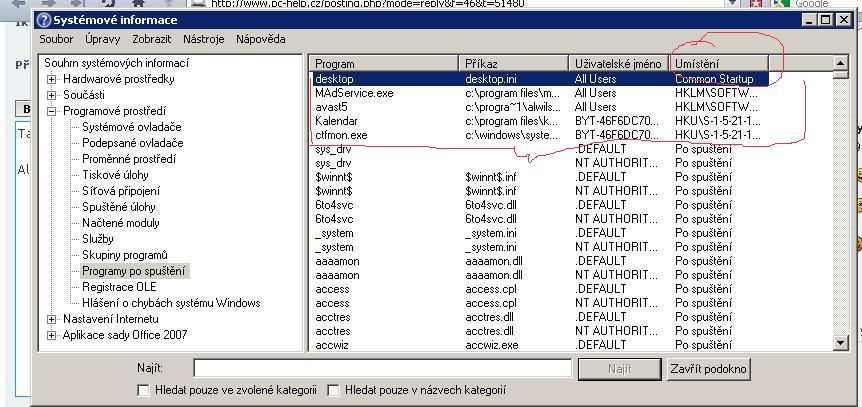The image size is (862, 407).
Task: Sort by the Umístění column header
Action: (x=719, y=64)
